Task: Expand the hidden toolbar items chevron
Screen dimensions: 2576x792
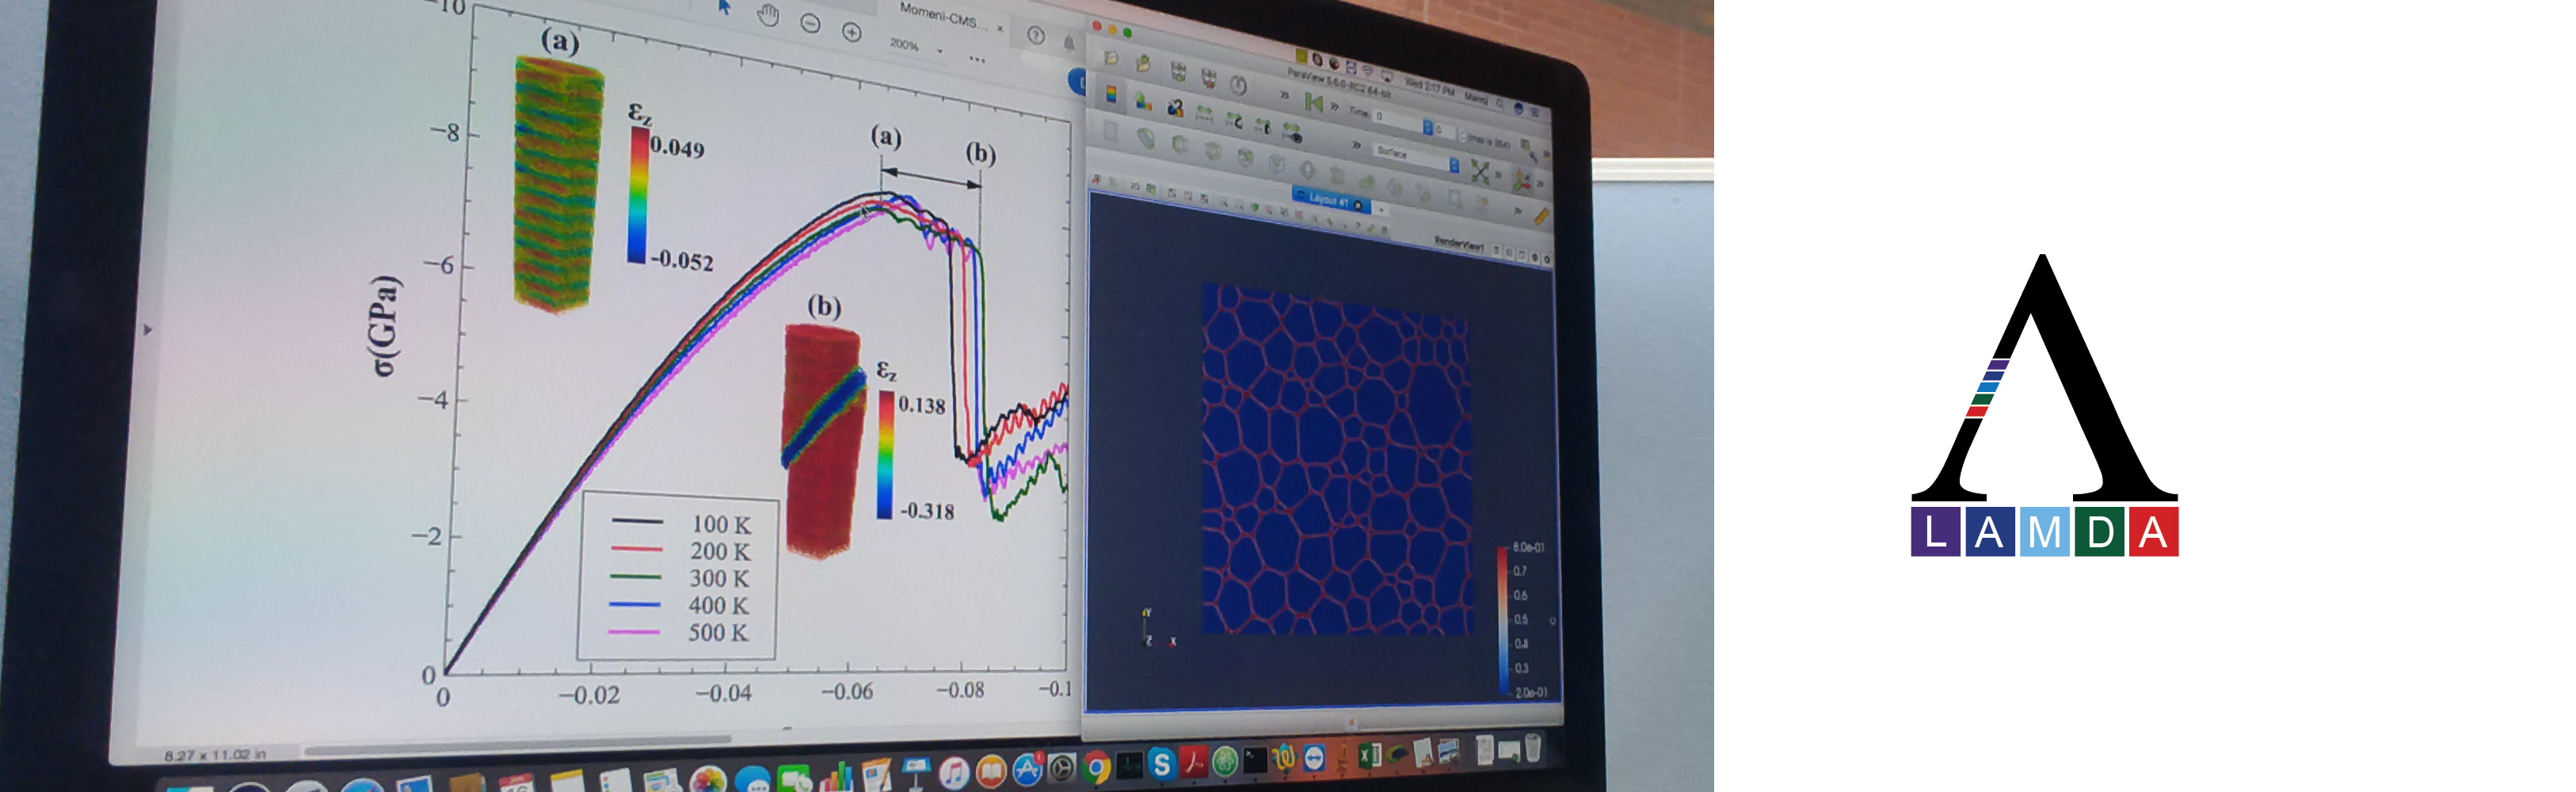Action: [1285, 94]
